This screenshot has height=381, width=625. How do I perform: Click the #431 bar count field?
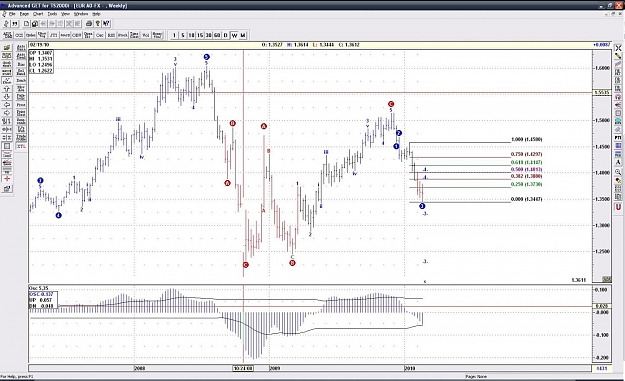pyautogui.click(x=602, y=368)
